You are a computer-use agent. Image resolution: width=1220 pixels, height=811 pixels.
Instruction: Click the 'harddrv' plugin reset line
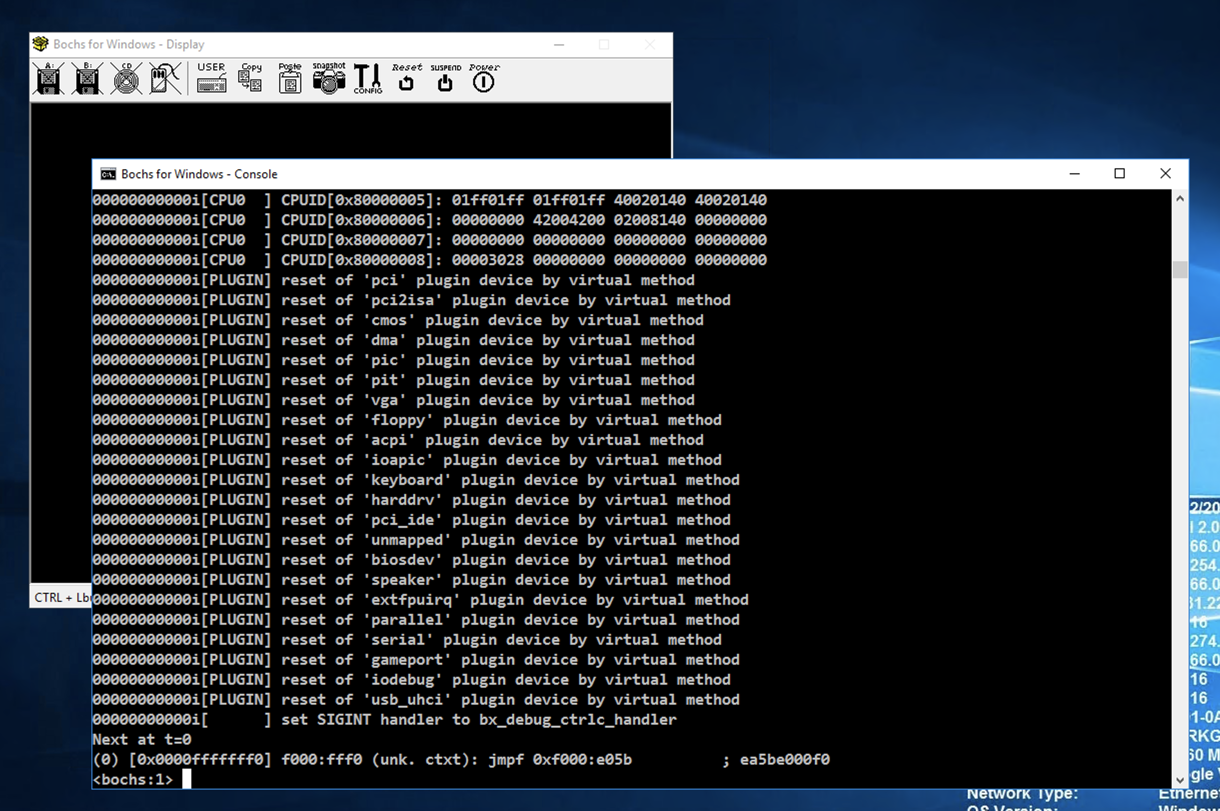pos(411,499)
